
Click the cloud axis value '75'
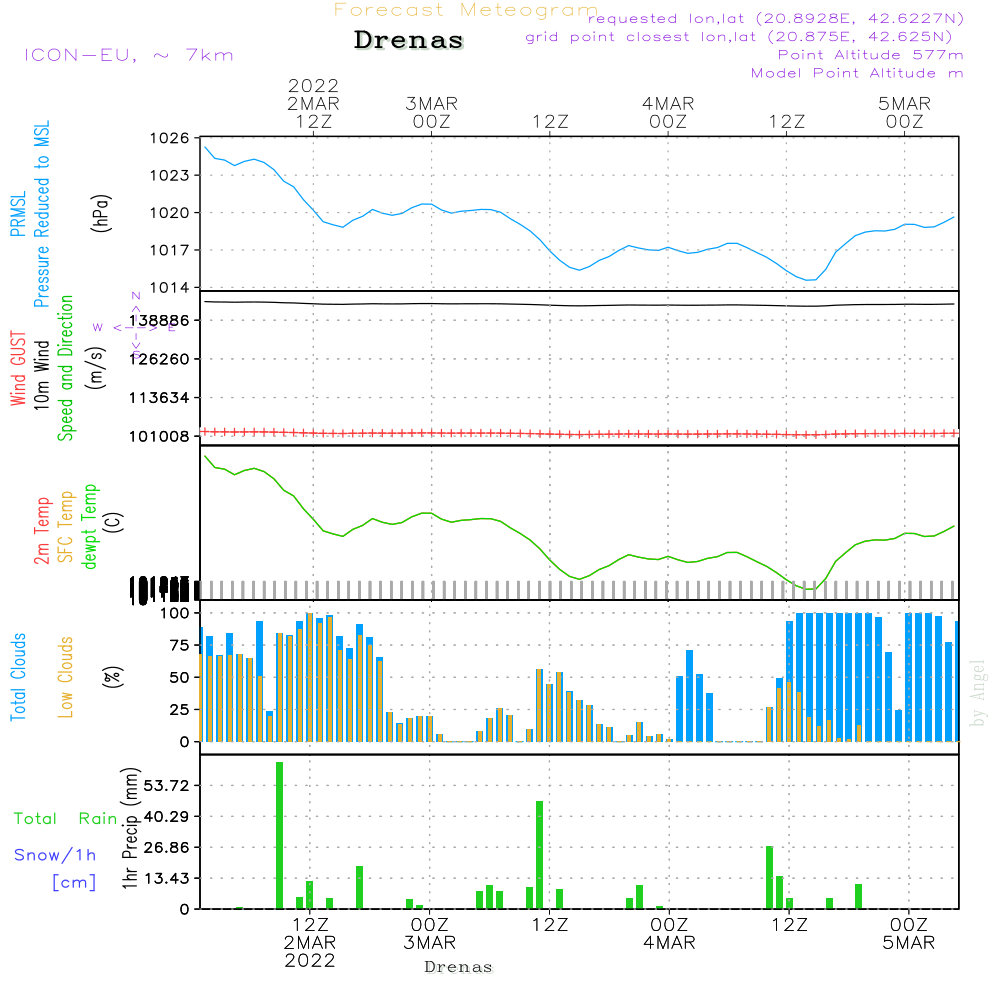click(179, 645)
